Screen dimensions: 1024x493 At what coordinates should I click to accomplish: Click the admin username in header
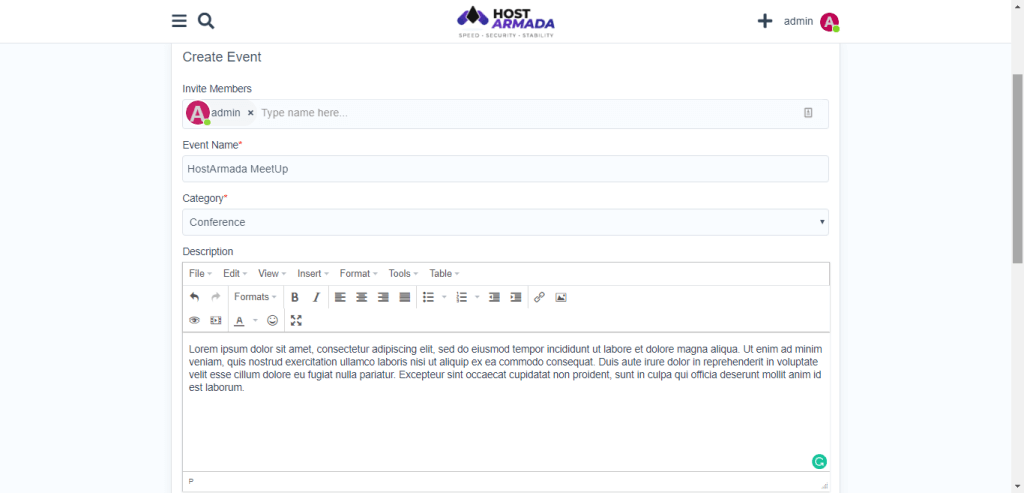[x=798, y=22]
